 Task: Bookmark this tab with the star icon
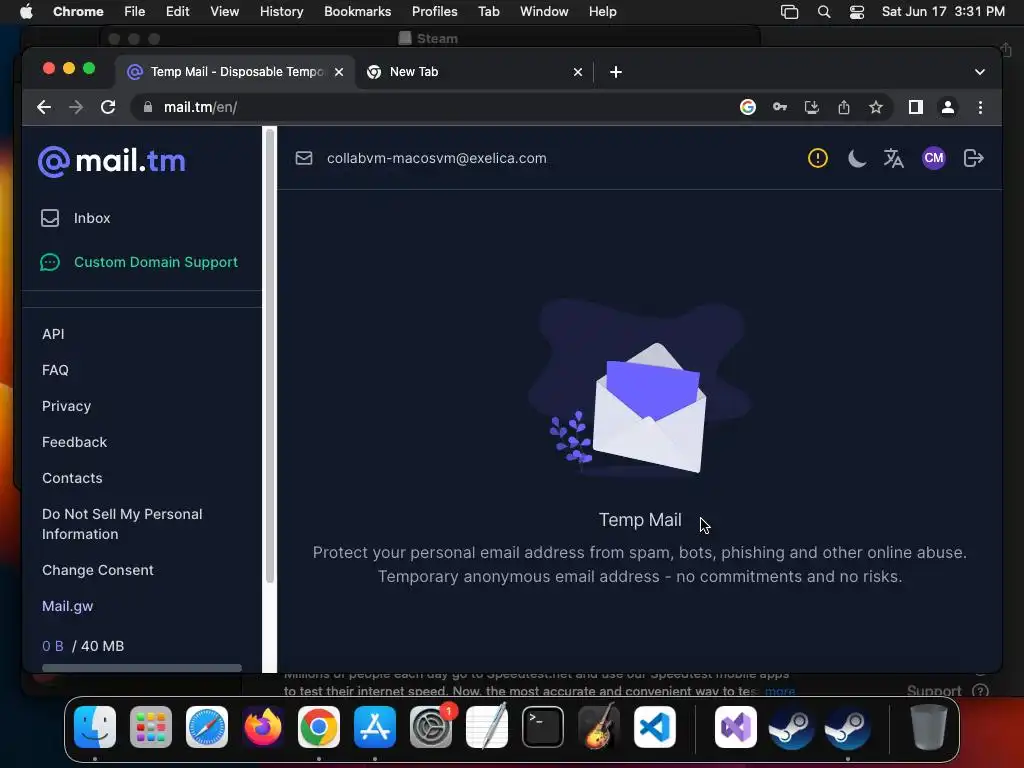876,107
